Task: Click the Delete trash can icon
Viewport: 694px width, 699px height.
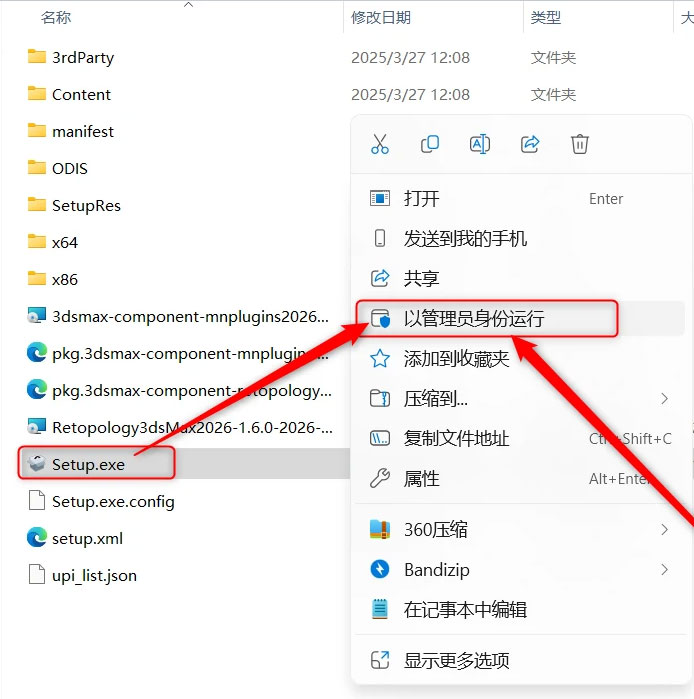Action: [x=579, y=144]
